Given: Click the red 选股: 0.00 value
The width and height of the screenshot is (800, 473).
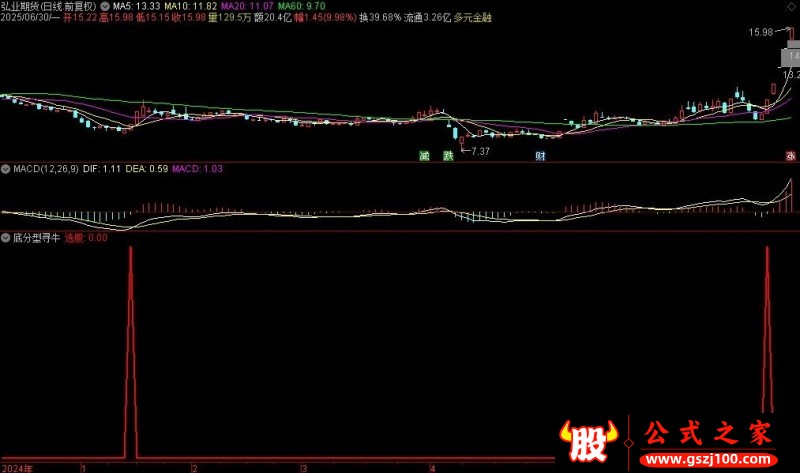Looking at the screenshot, I should (86, 238).
